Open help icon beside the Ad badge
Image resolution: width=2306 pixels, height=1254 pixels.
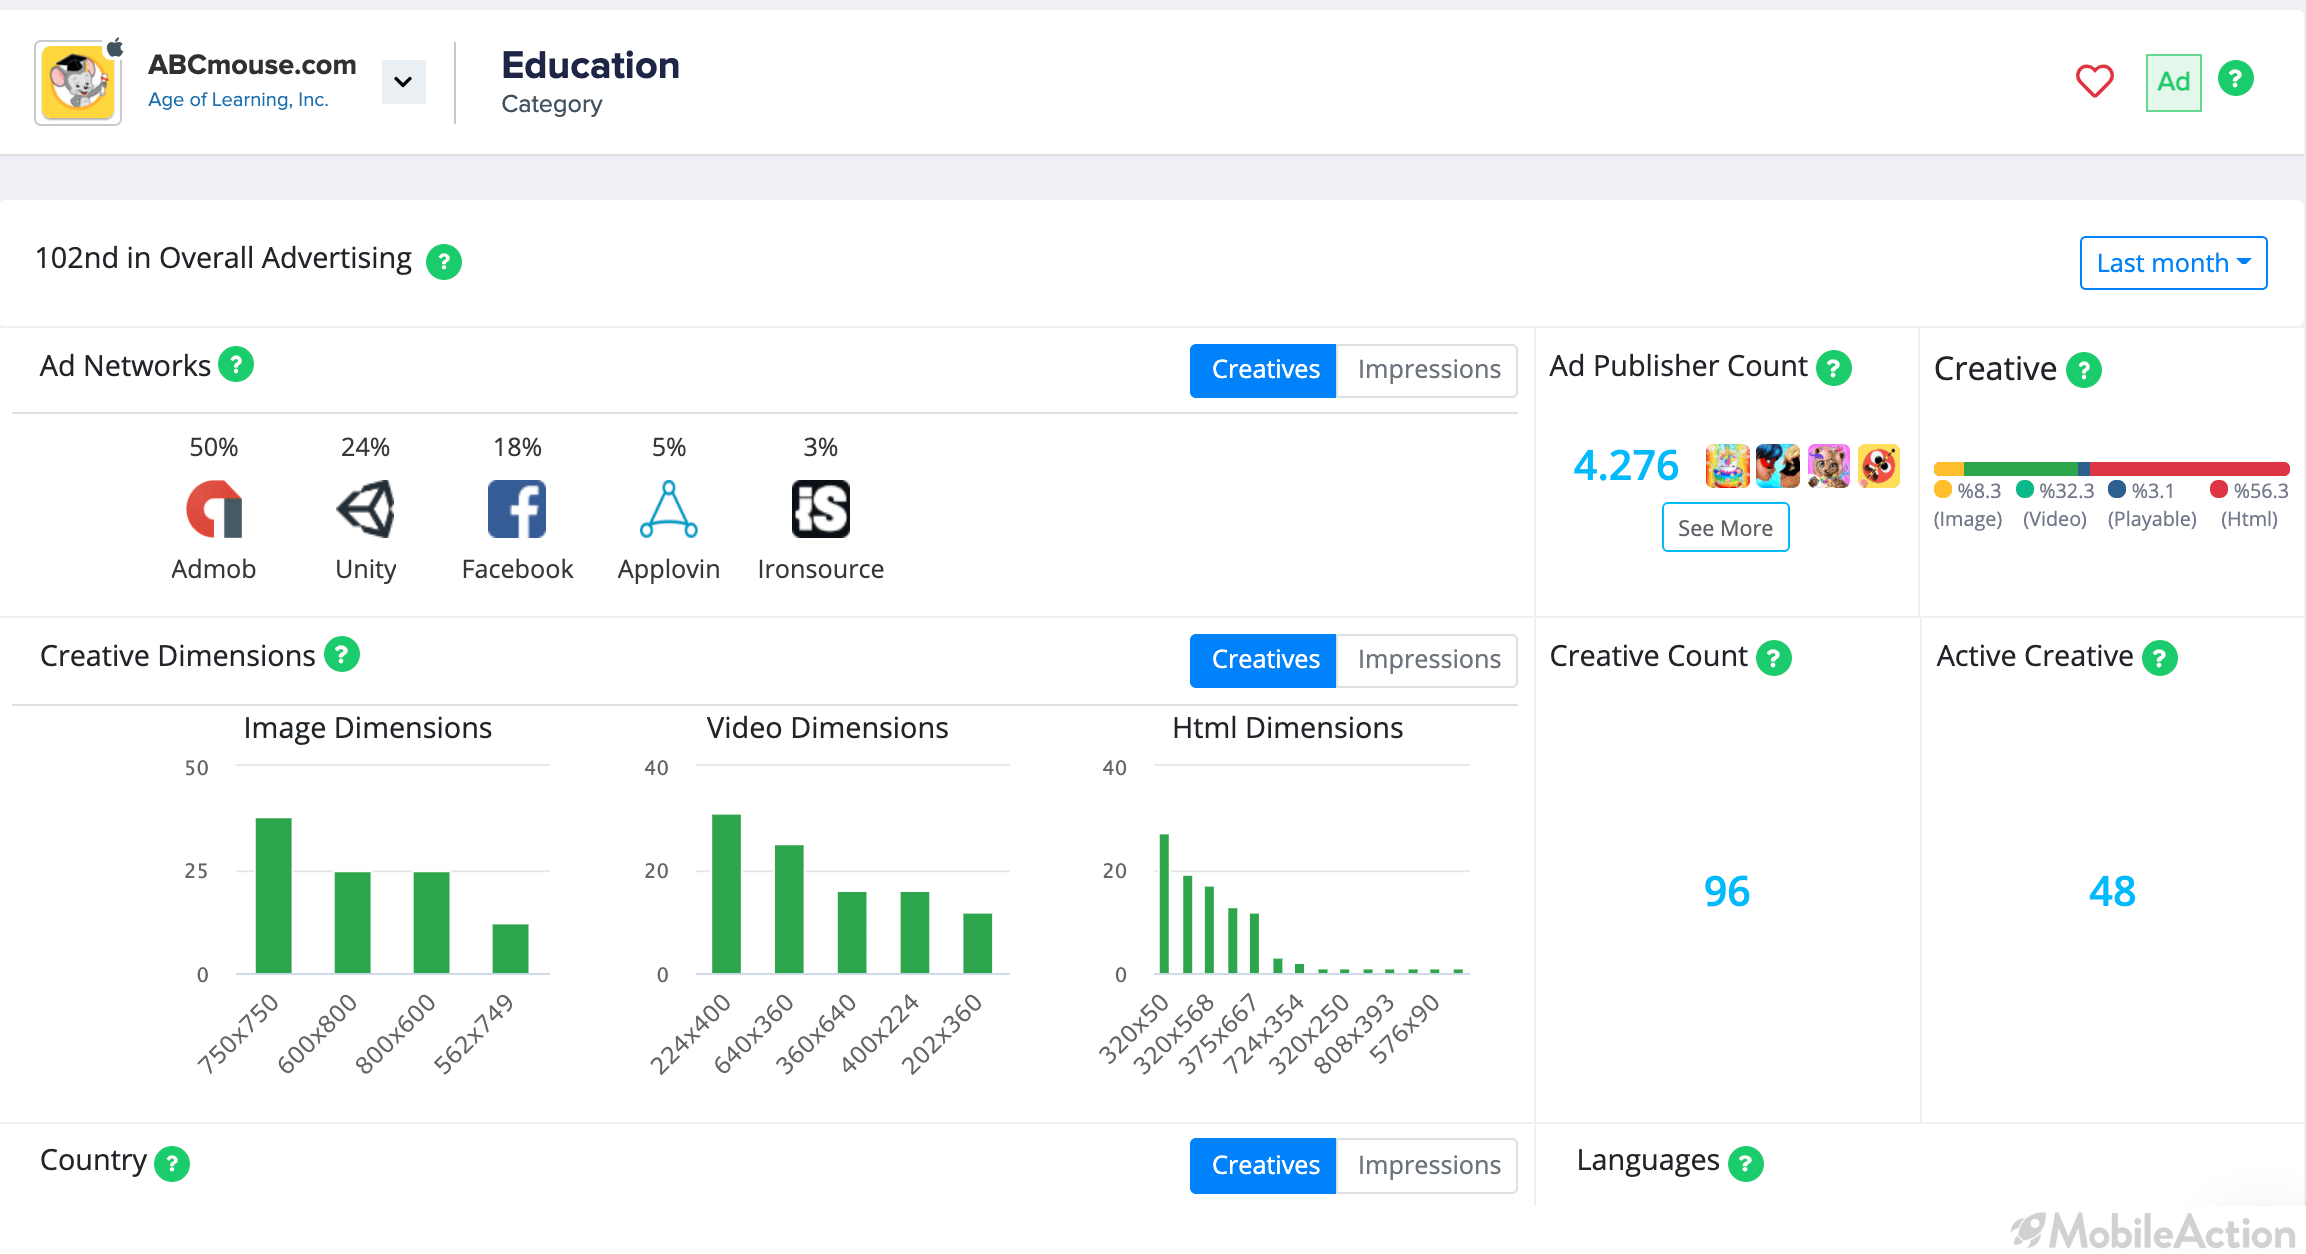[x=2235, y=78]
